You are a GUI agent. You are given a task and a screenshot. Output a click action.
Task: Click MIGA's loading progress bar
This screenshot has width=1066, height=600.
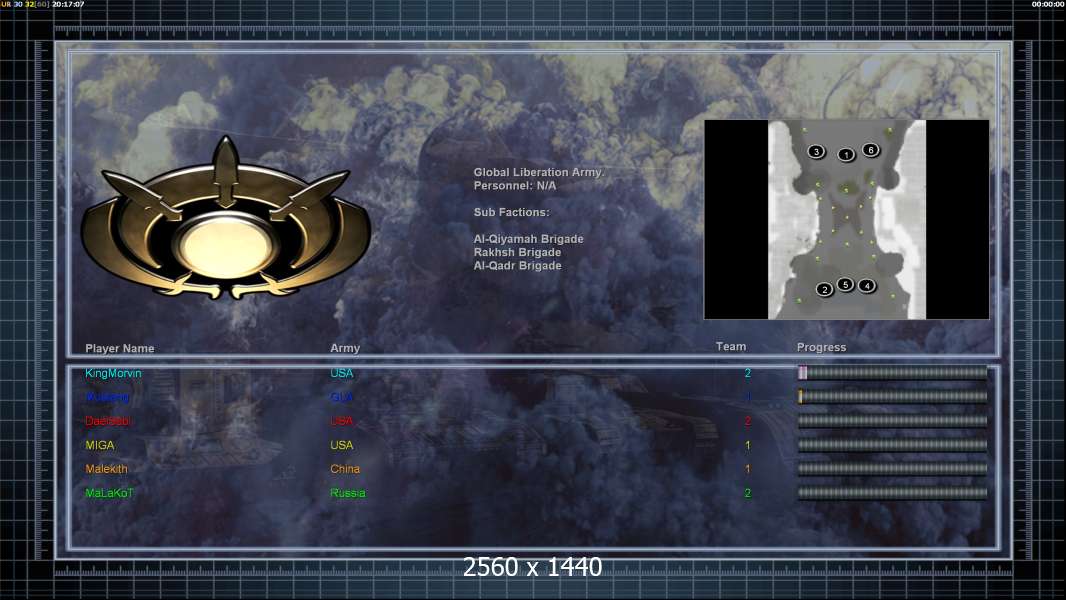[892, 445]
